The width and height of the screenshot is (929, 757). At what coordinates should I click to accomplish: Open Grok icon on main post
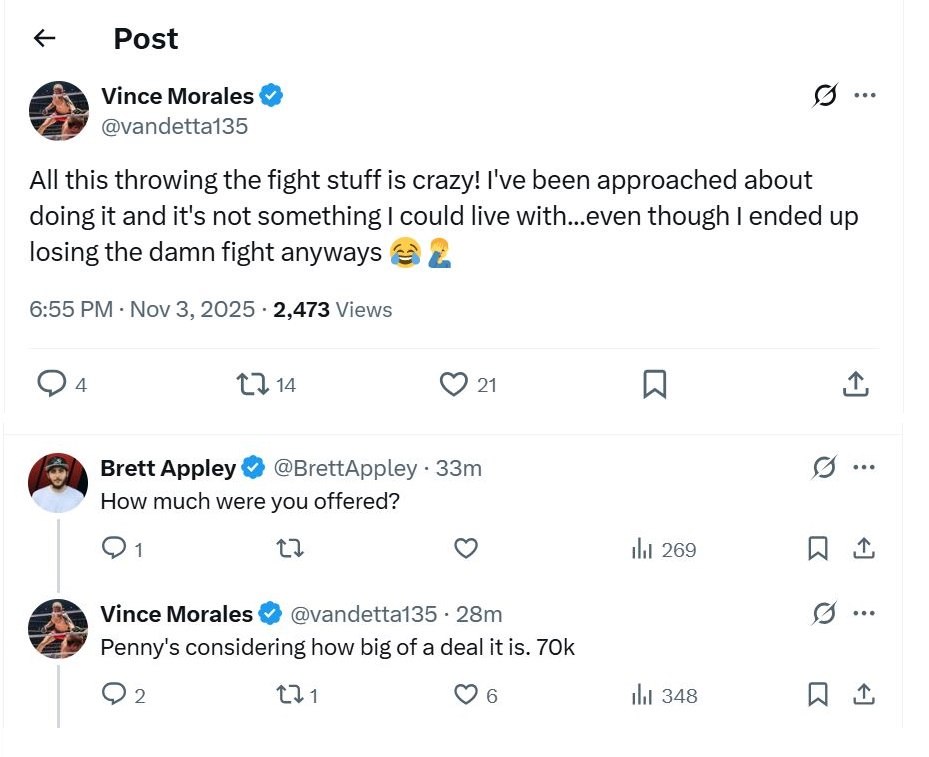(824, 96)
